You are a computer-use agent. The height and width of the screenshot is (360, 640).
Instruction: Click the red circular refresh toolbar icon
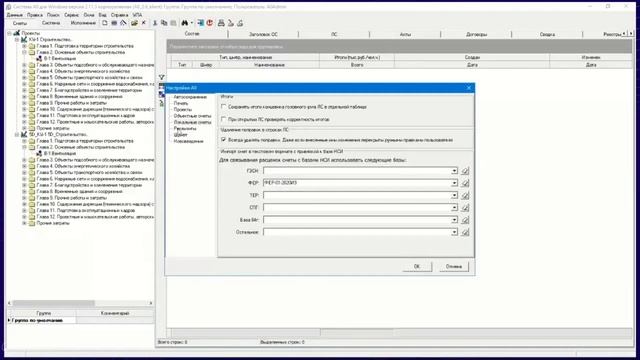click(x=210, y=23)
